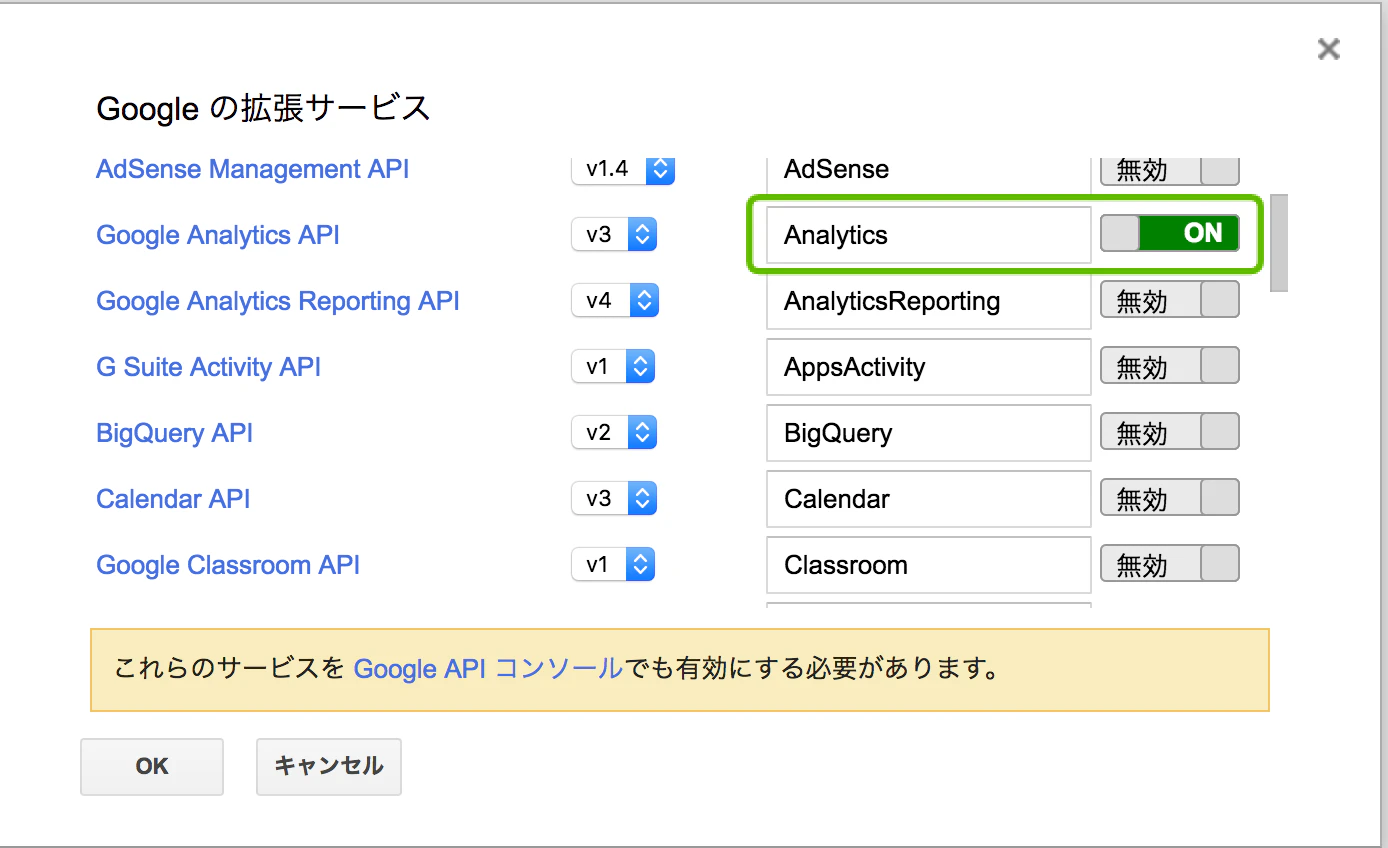The height and width of the screenshot is (848, 1388).
Task: Close the Google advanced services dialog
Action: click(x=1328, y=49)
